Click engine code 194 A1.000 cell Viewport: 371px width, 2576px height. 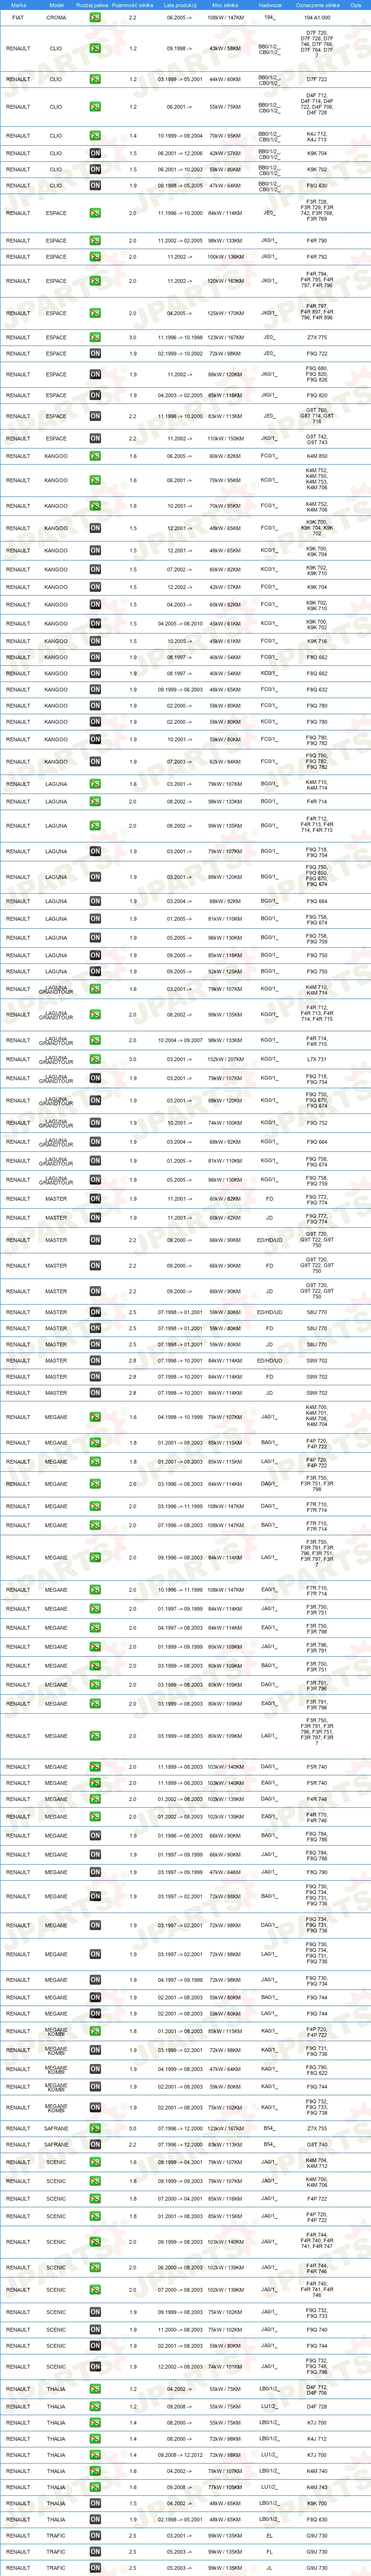pos(317,18)
